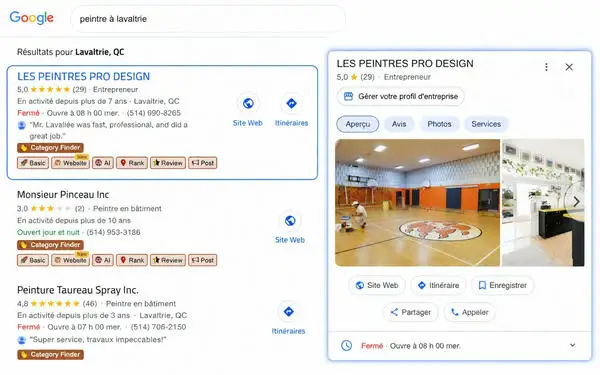The image size is (600, 375).
Task: Expand the opening hours chevron in the panel
Action: tap(572, 345)
